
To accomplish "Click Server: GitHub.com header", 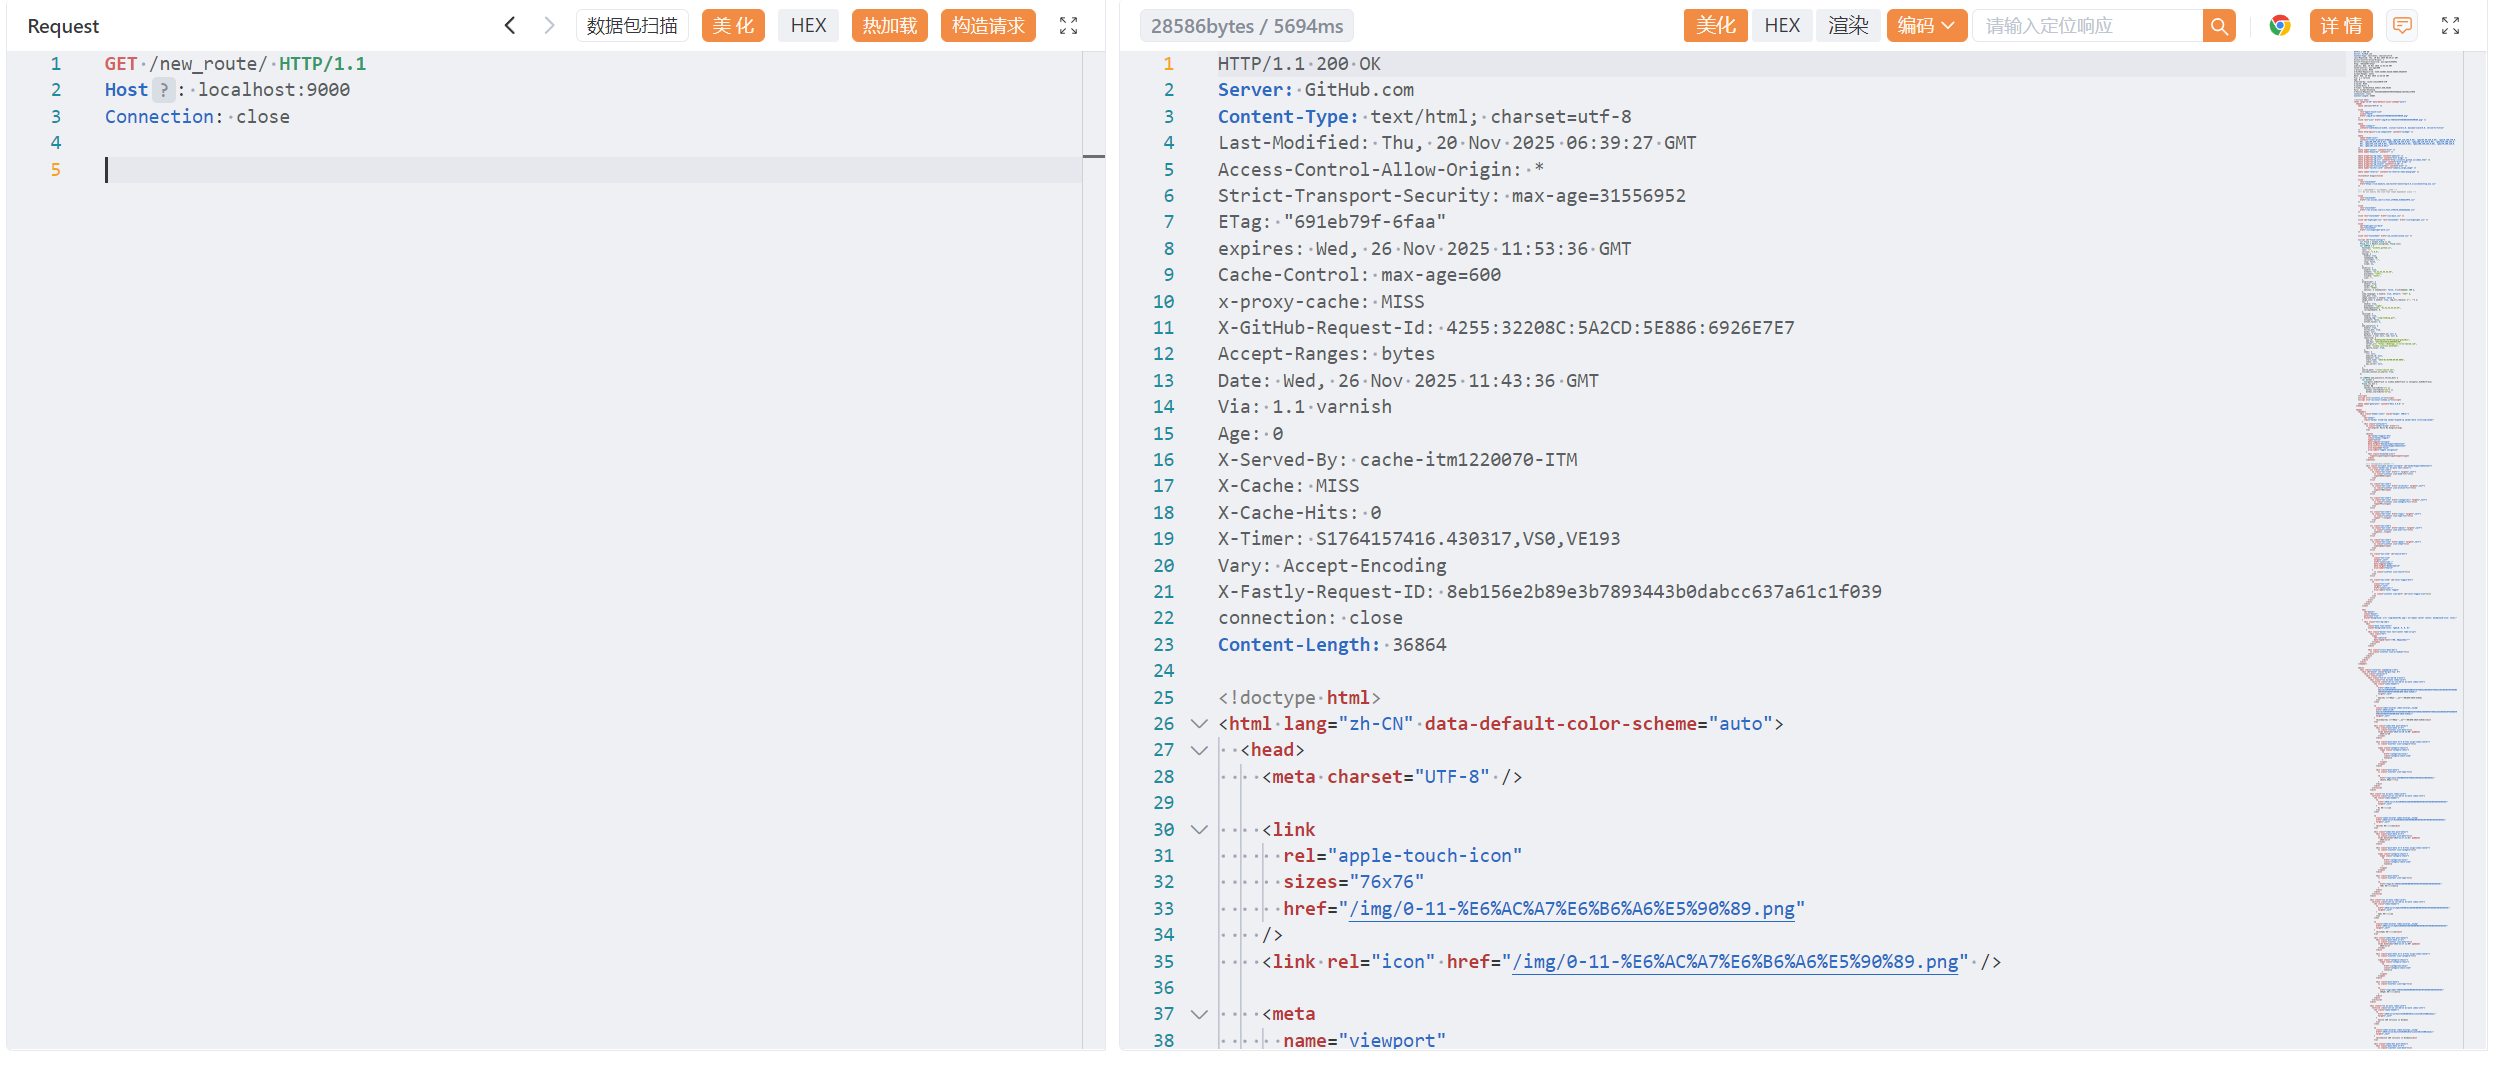I will click(x=1316, y=90).
